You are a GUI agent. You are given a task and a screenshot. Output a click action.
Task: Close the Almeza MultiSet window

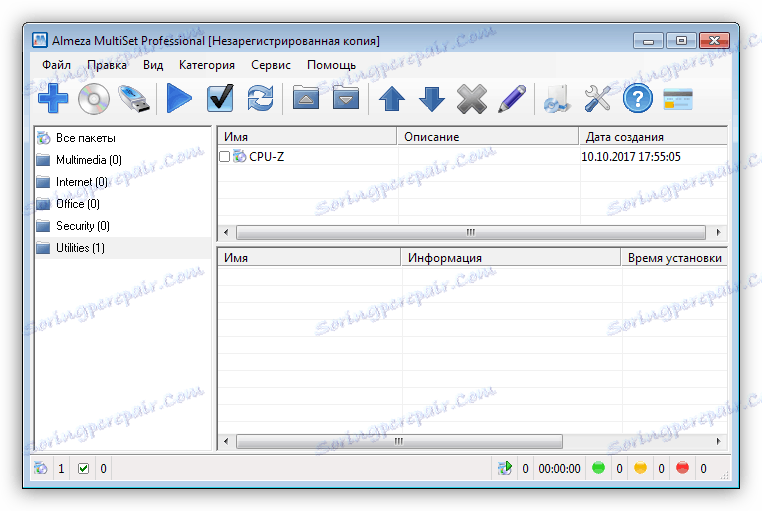pos(714,41)
